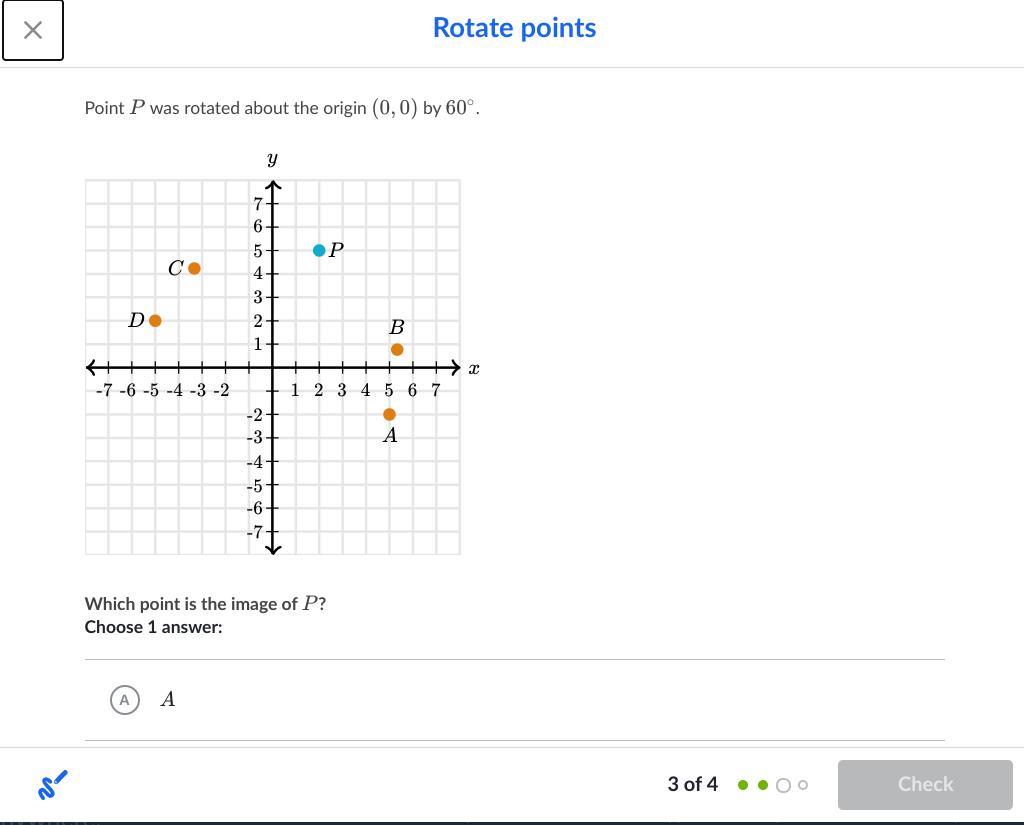Select the radio circle for choice A
1024x825 pixels.
(124, 700)
